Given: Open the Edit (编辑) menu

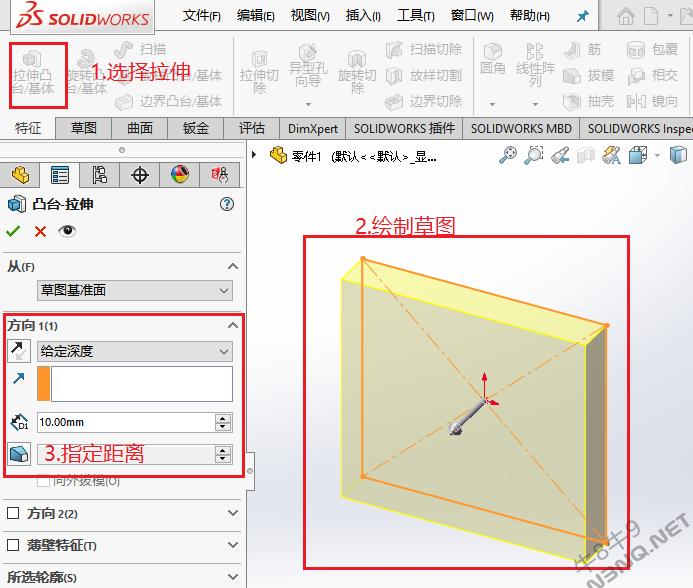Looking at the screenshot, I should pyautogui.click(x=255, y=16).
